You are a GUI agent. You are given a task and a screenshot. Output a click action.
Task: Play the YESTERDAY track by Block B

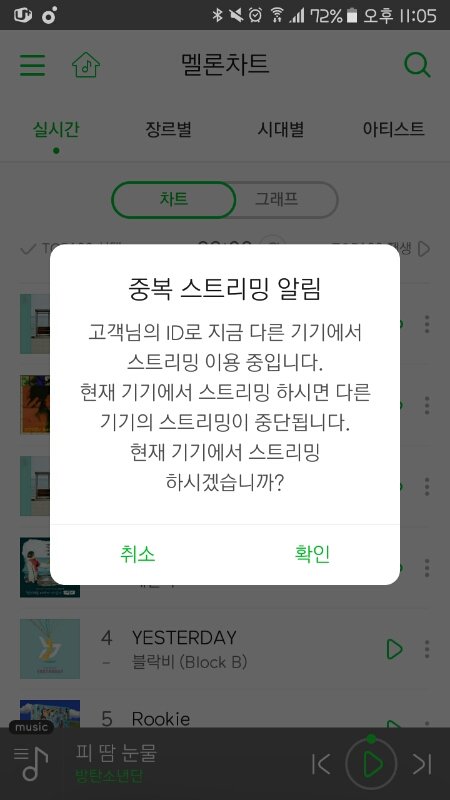(394, 649)
